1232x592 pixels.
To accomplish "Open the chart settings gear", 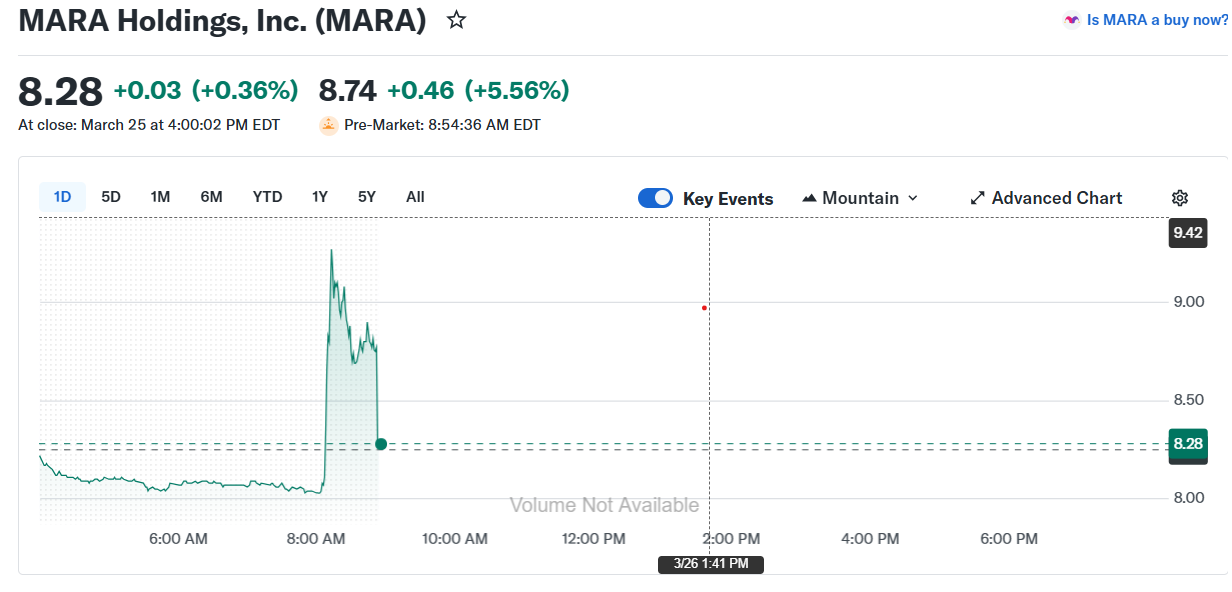I will [x=1180, y=197].
